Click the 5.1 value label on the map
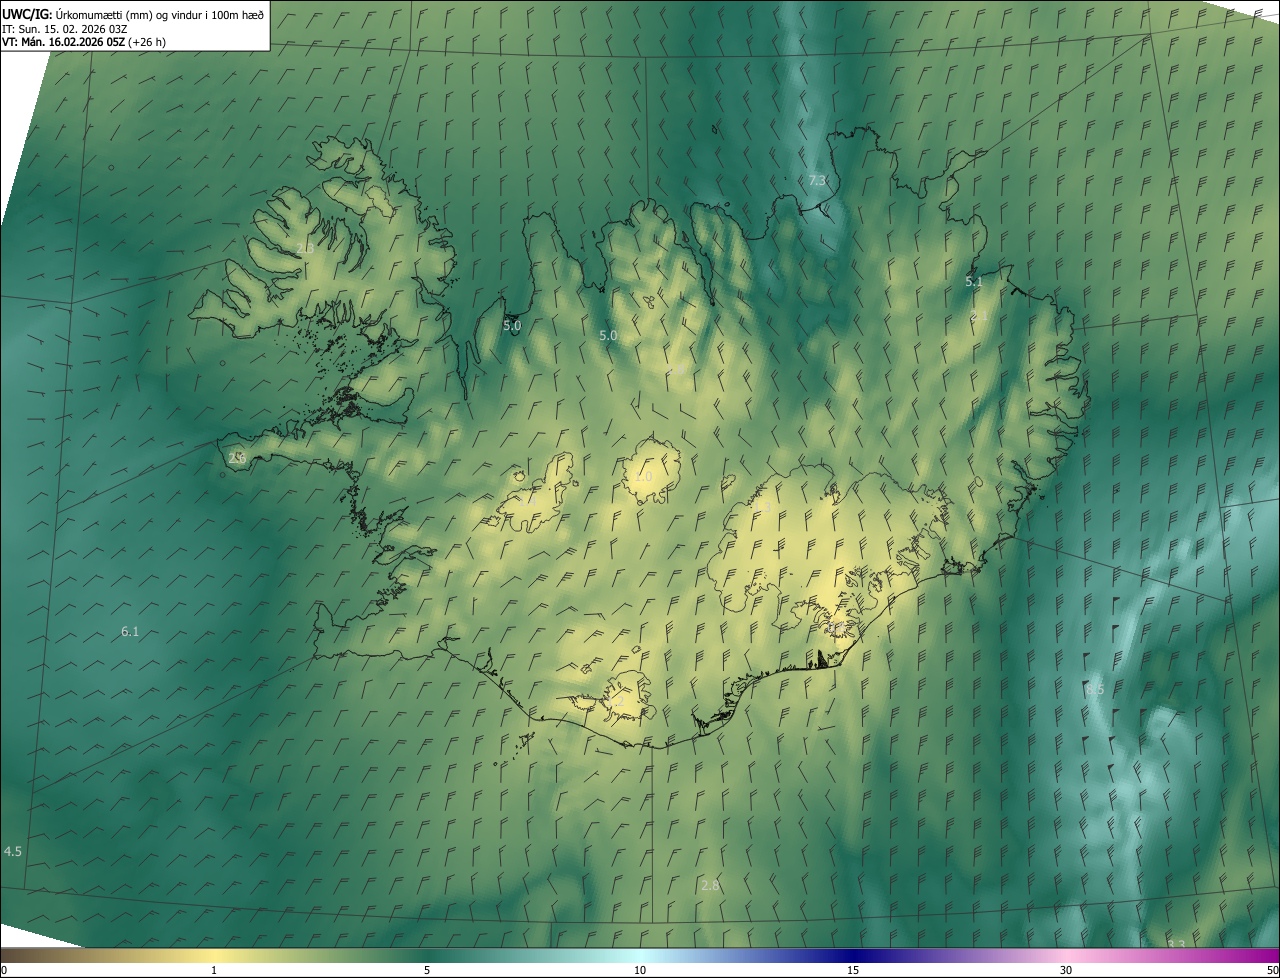Screen dimensions: 1280x978 click(x=974, y=282)
